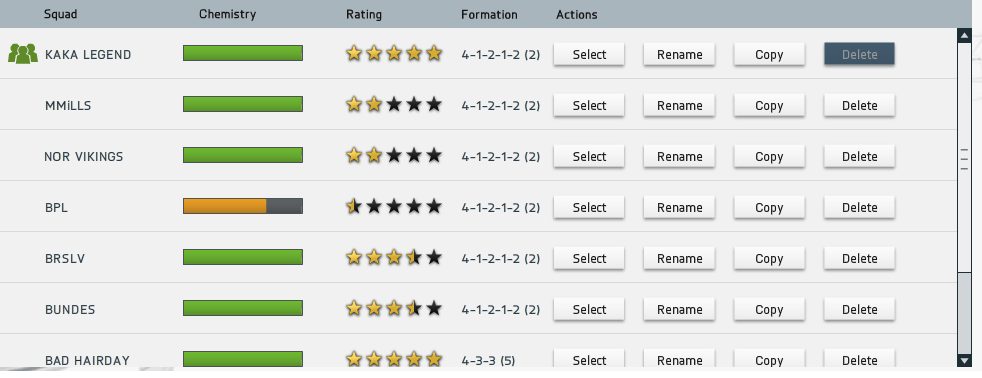Click the five-star rating of KAKA LEGEND
The width and height of the screenshot is (982, 378).
pos(394,54)
